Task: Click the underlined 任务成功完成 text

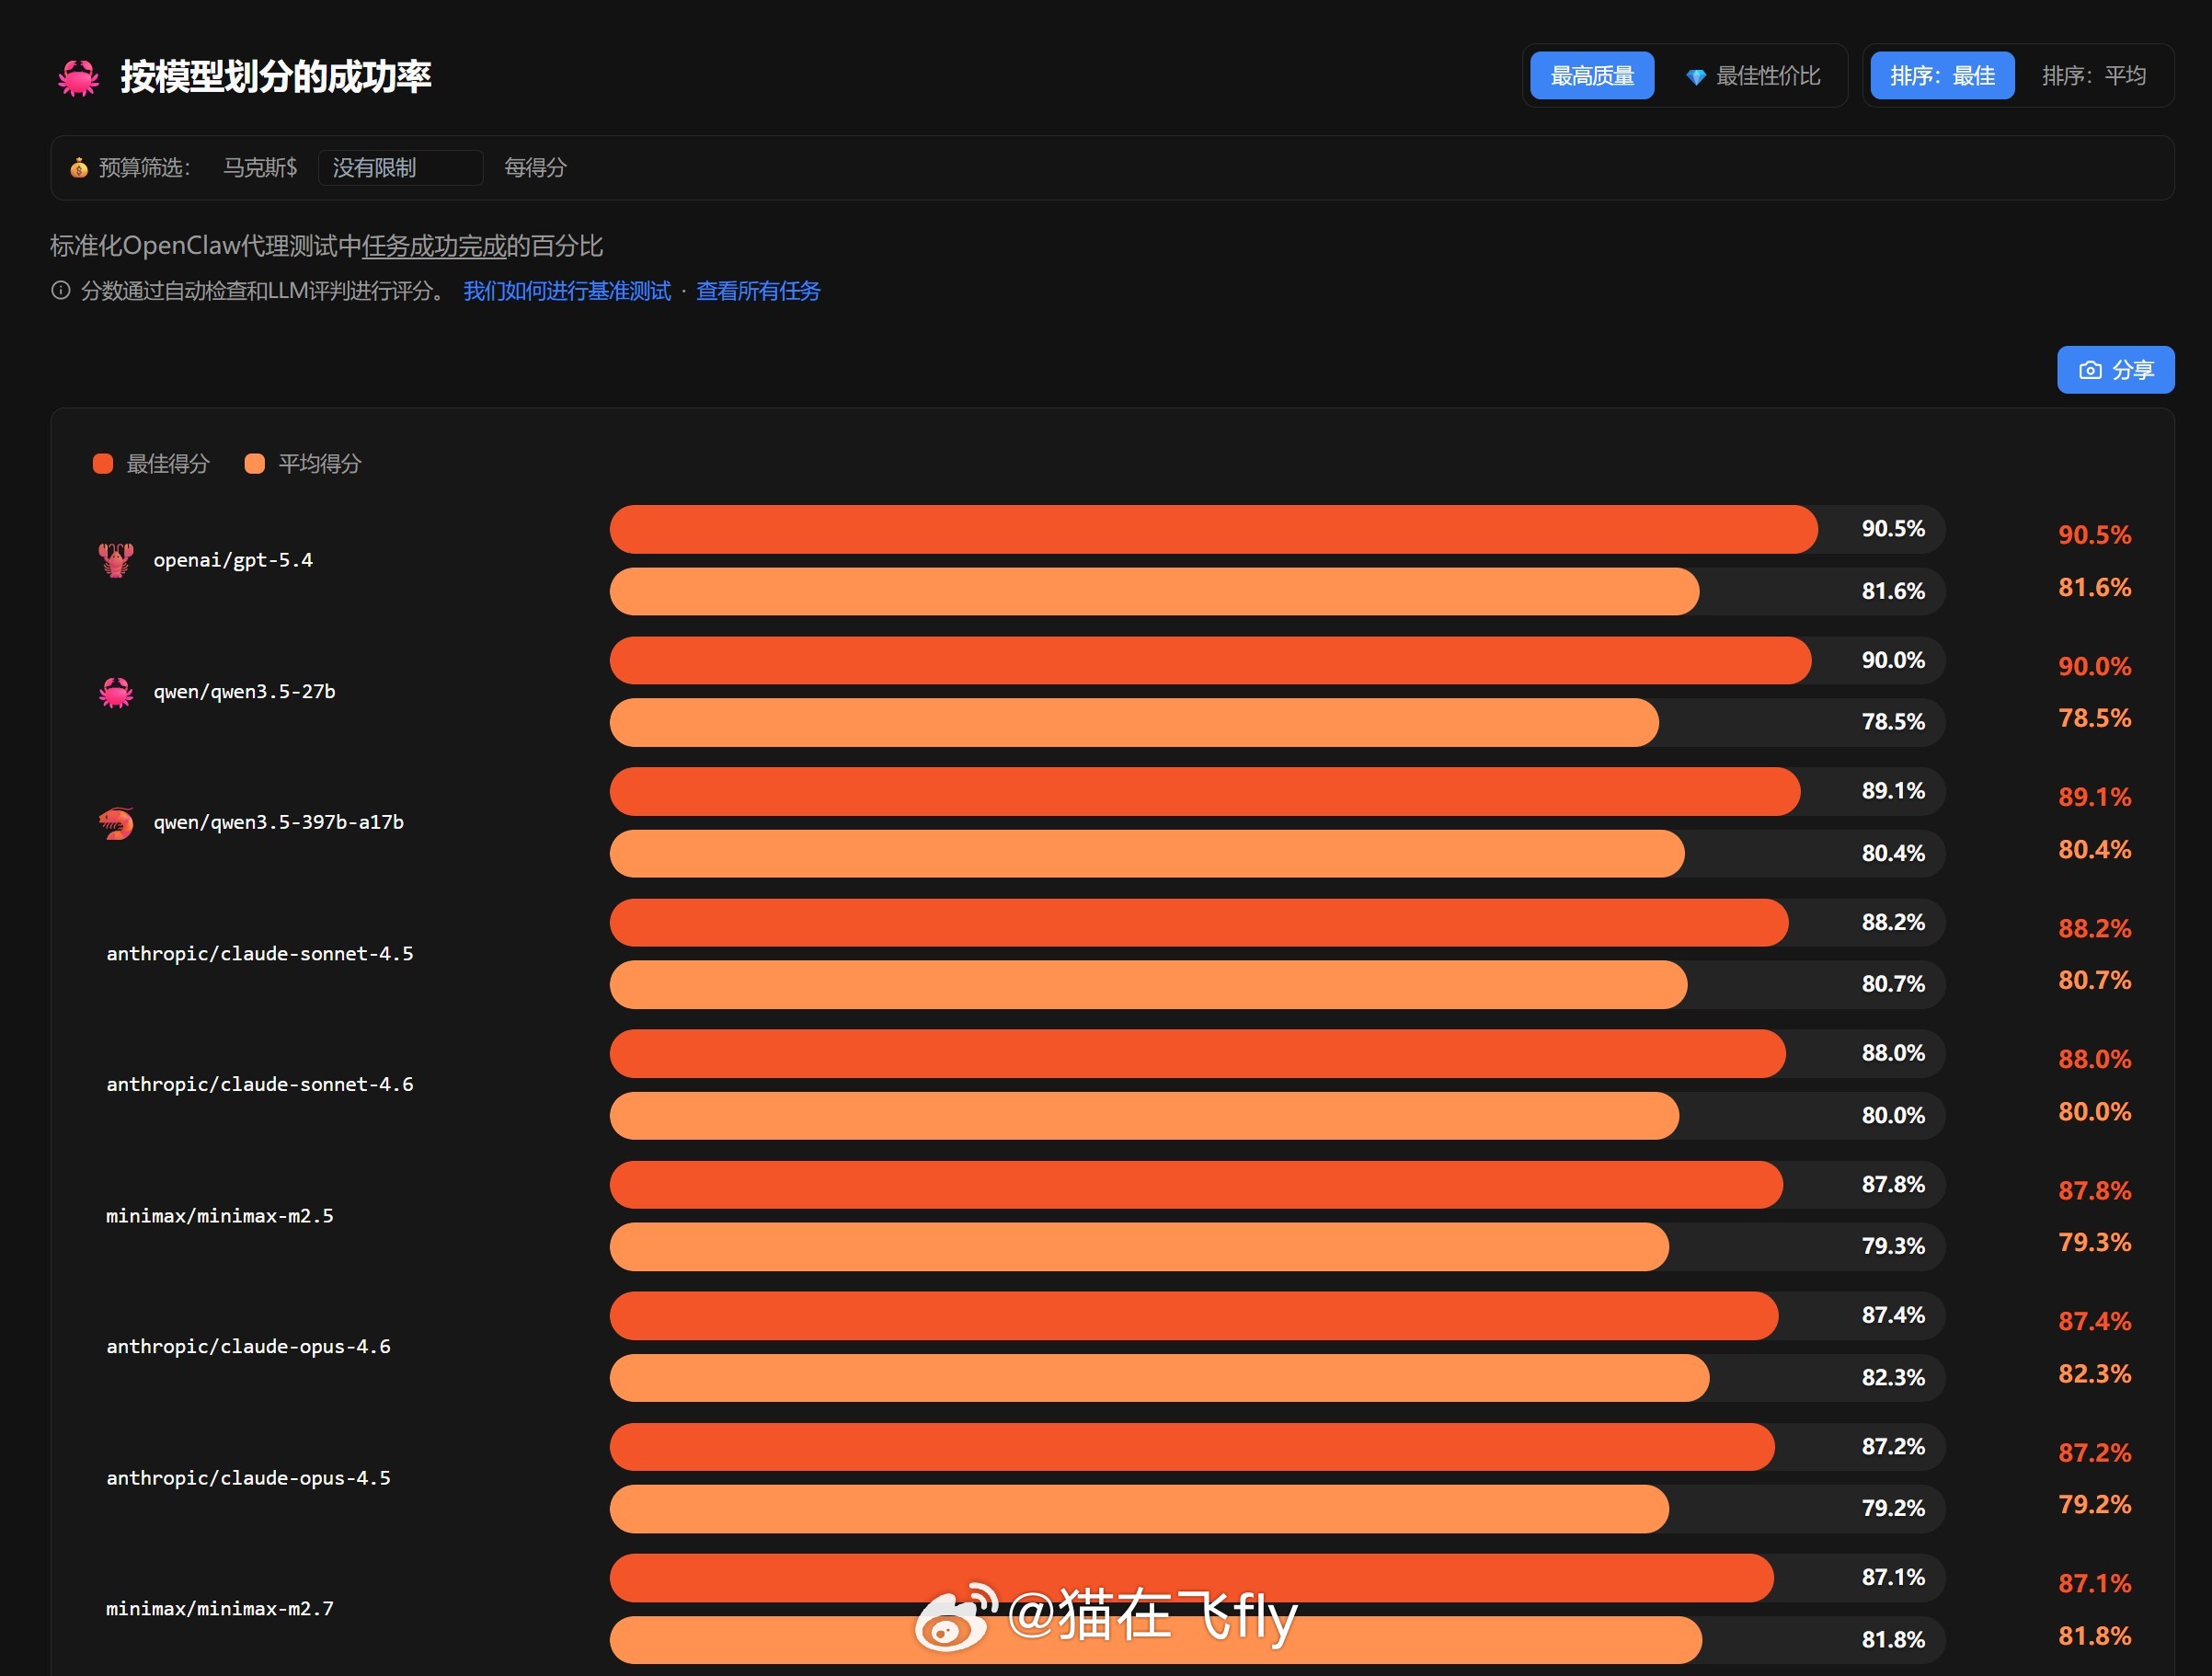Action: 434,246
